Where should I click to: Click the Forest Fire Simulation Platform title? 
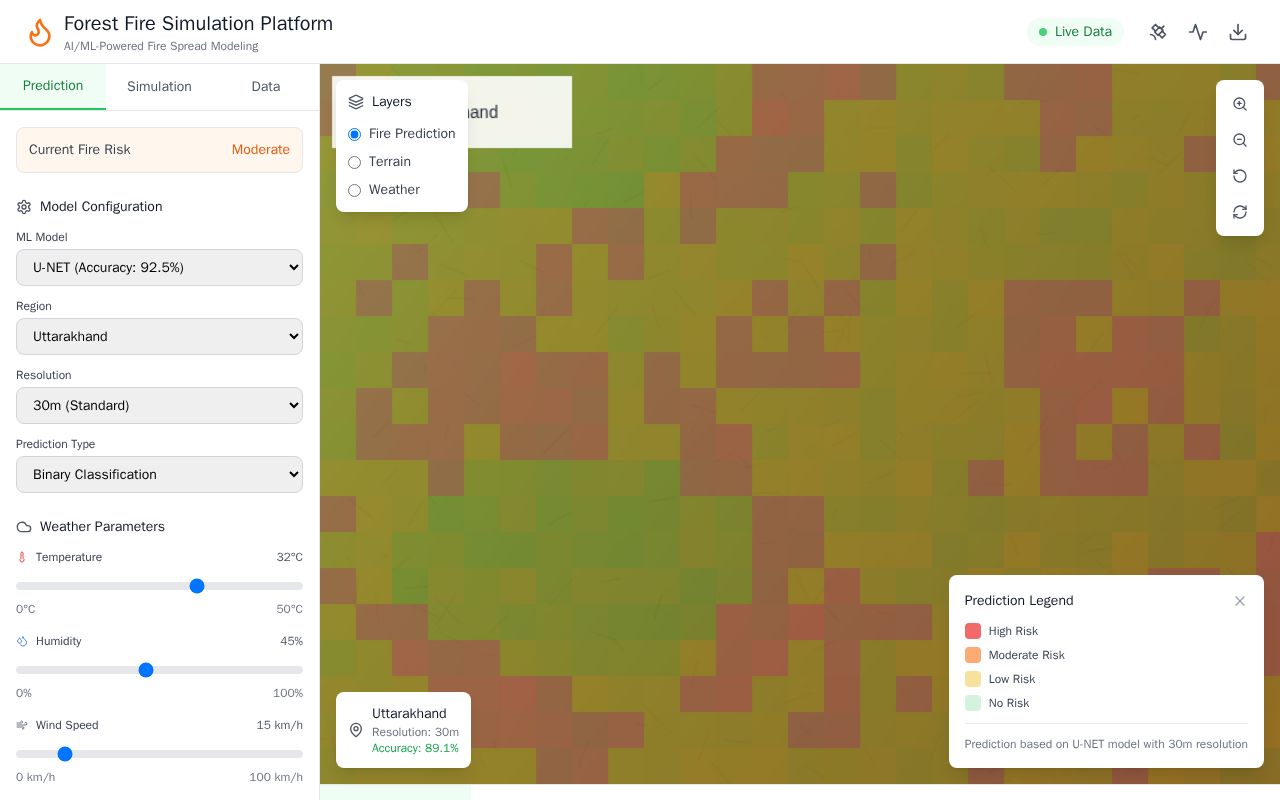point(198,24)
